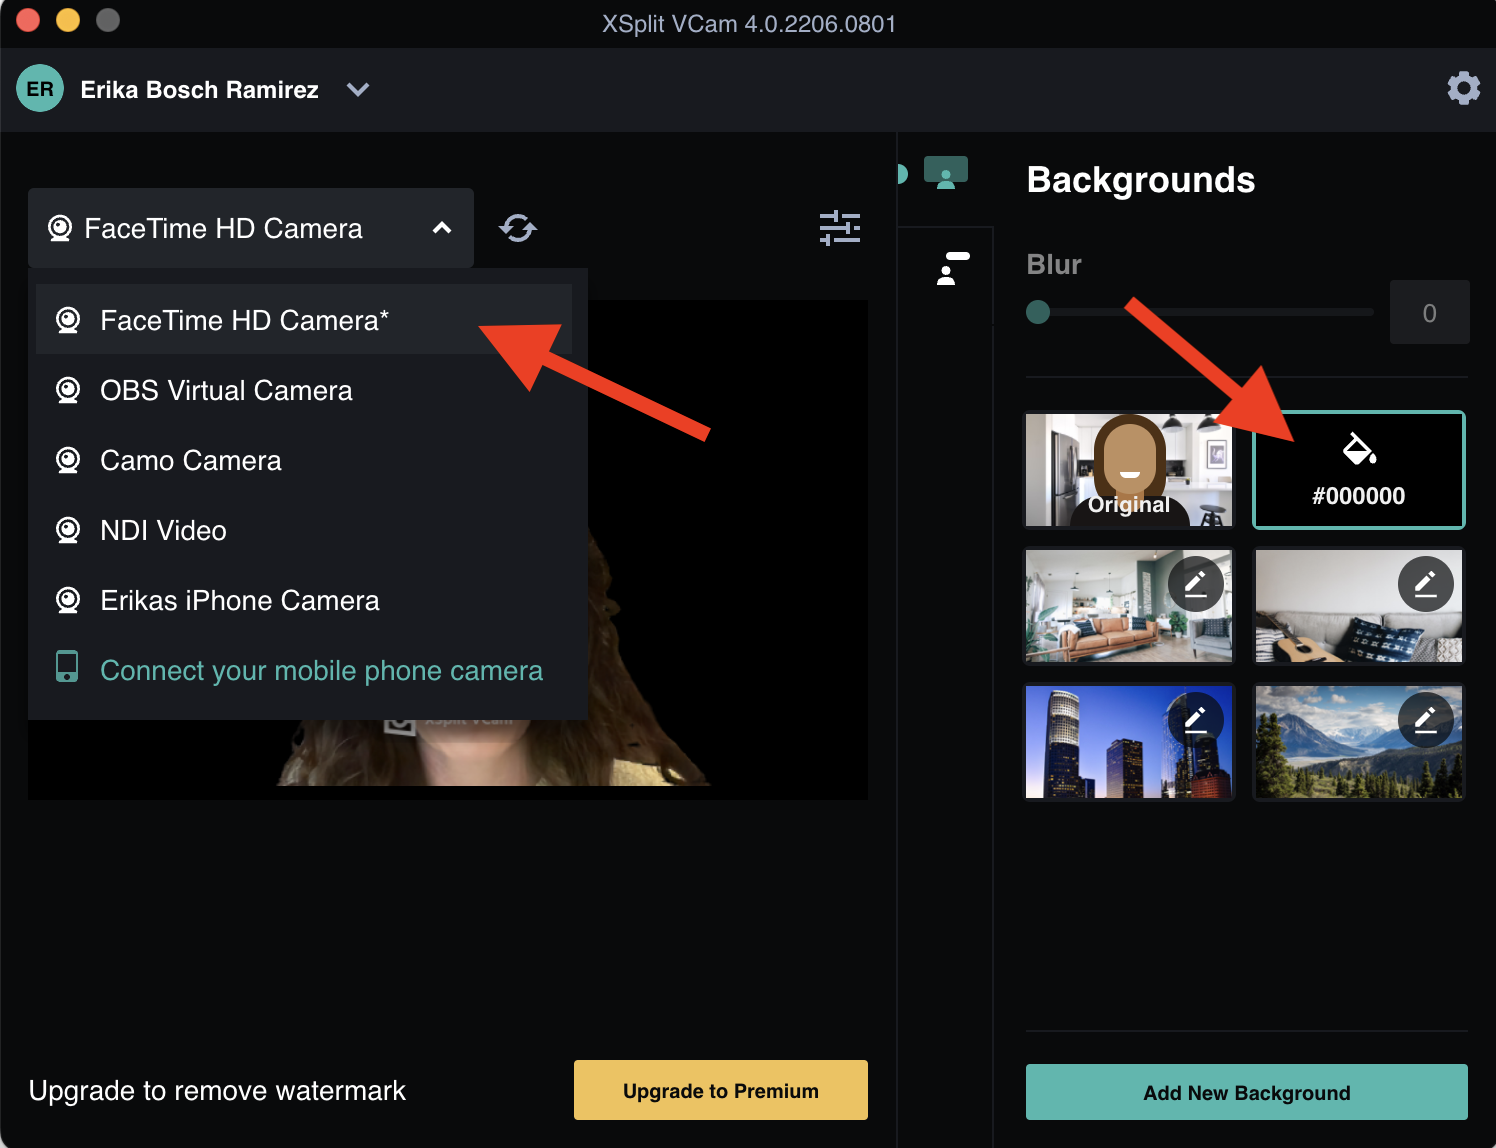1496x1148 pixels.
Task: Click the Erika Bosch Ramirez account name
Action: coord(200,90)
